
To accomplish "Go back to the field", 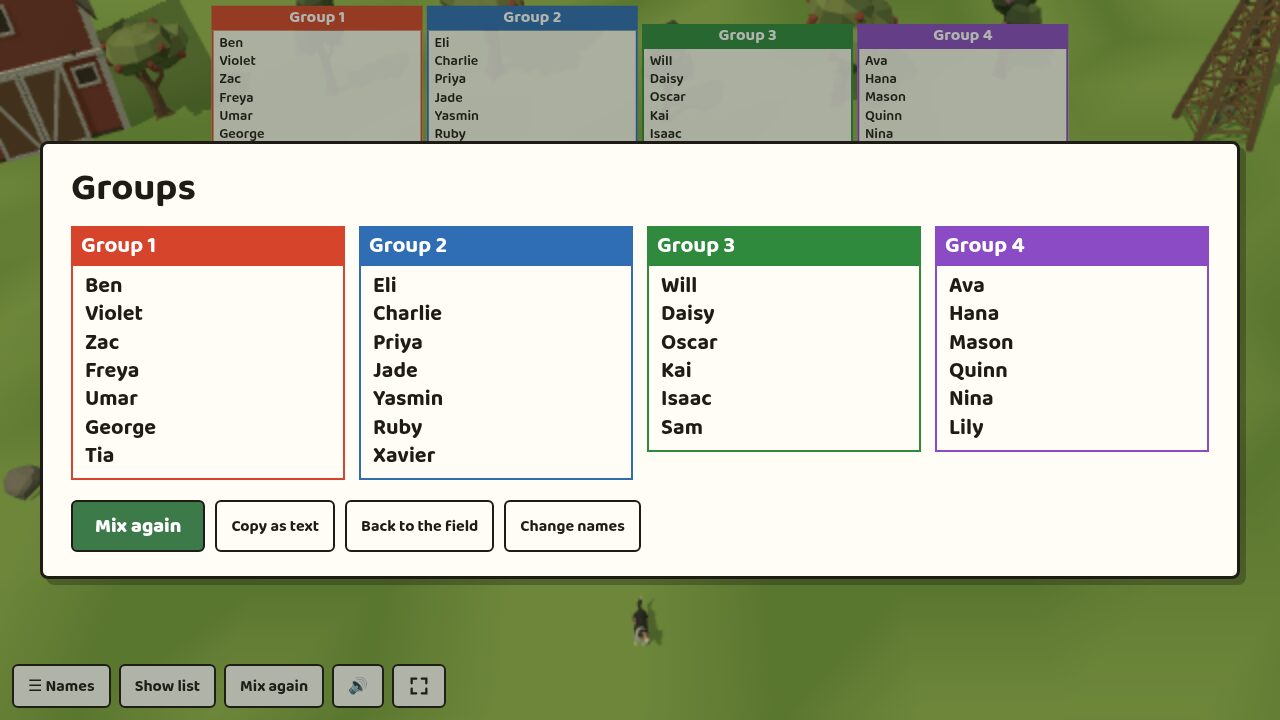I will coord(419,526).
